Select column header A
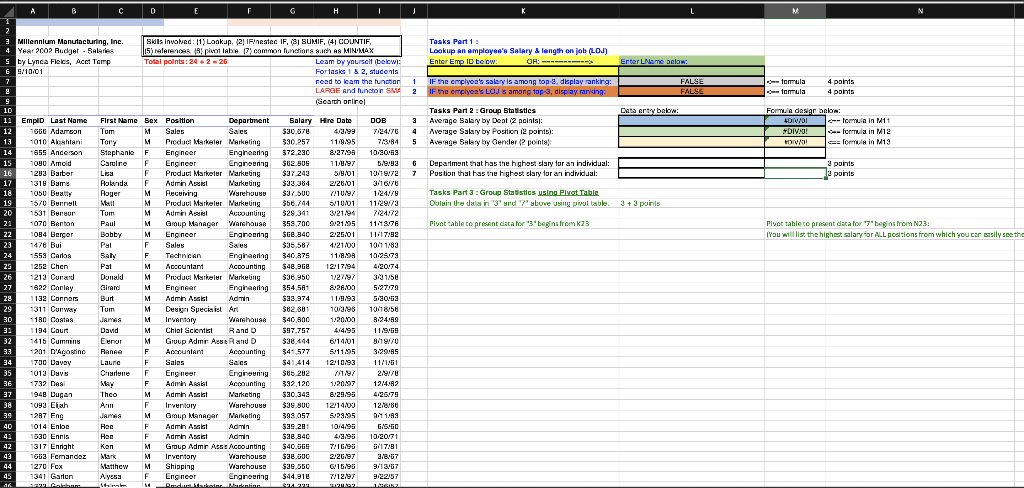Image resolution: width=1024 pixels, height=488 pixels. pyautogui.click(x=33, y=11)
